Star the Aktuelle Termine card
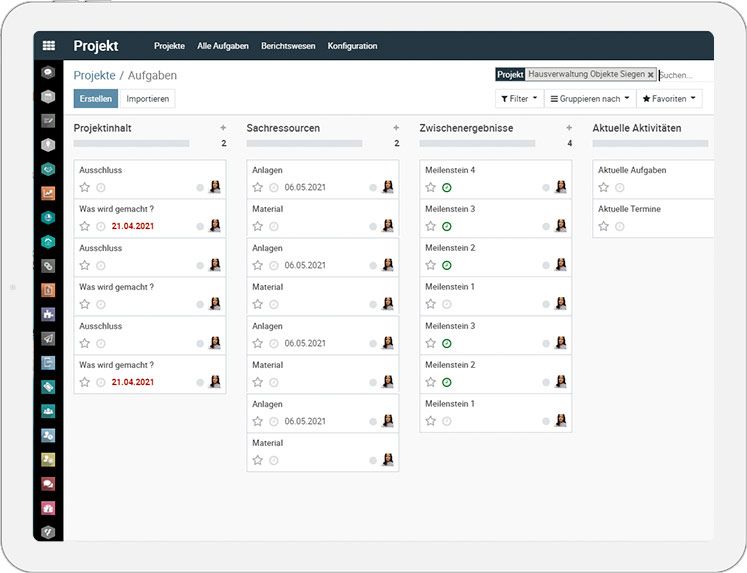 point(604,226)
